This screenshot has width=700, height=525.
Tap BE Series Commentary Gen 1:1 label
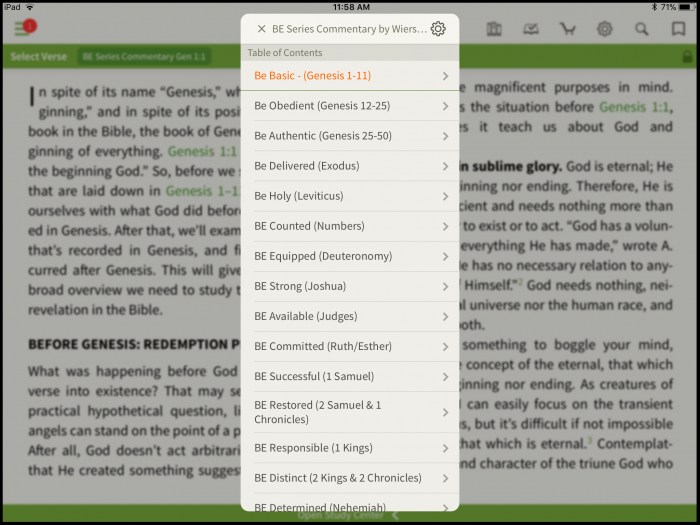point(144,57)
